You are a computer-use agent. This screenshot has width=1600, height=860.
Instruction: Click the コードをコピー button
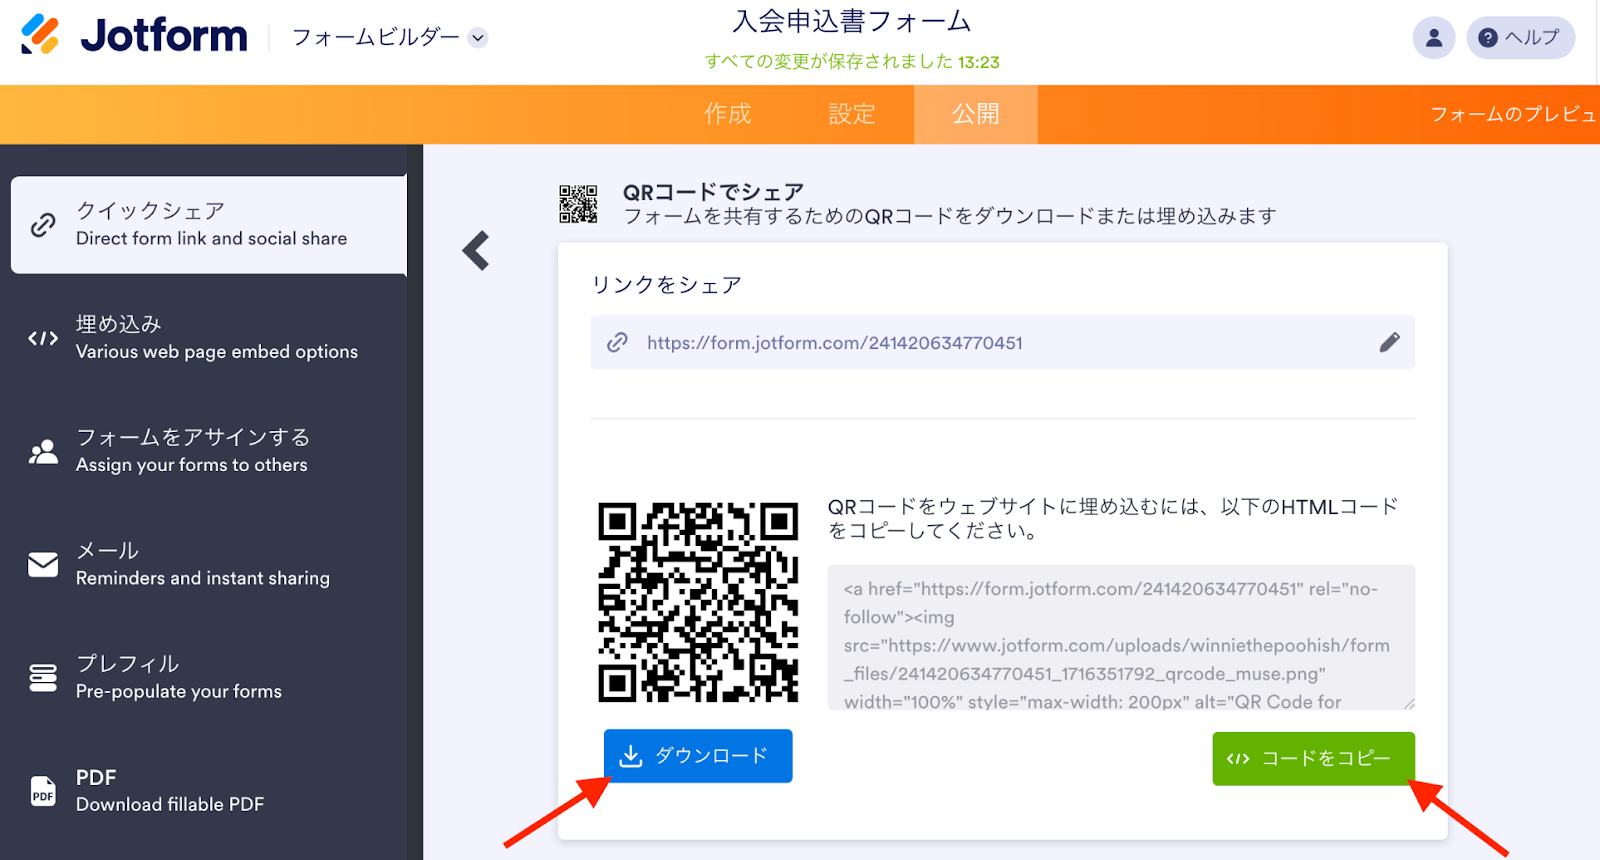click(1313, 759)
